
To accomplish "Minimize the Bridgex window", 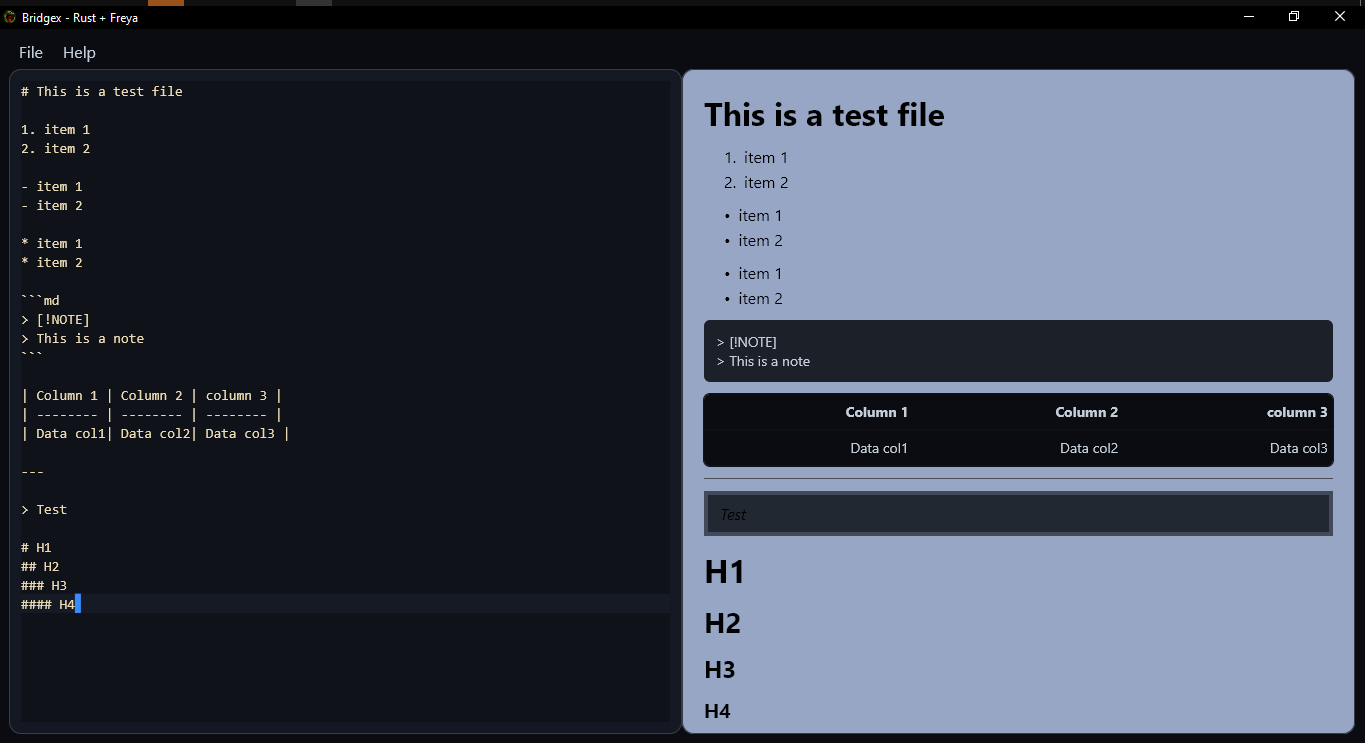I will 1249,17.
